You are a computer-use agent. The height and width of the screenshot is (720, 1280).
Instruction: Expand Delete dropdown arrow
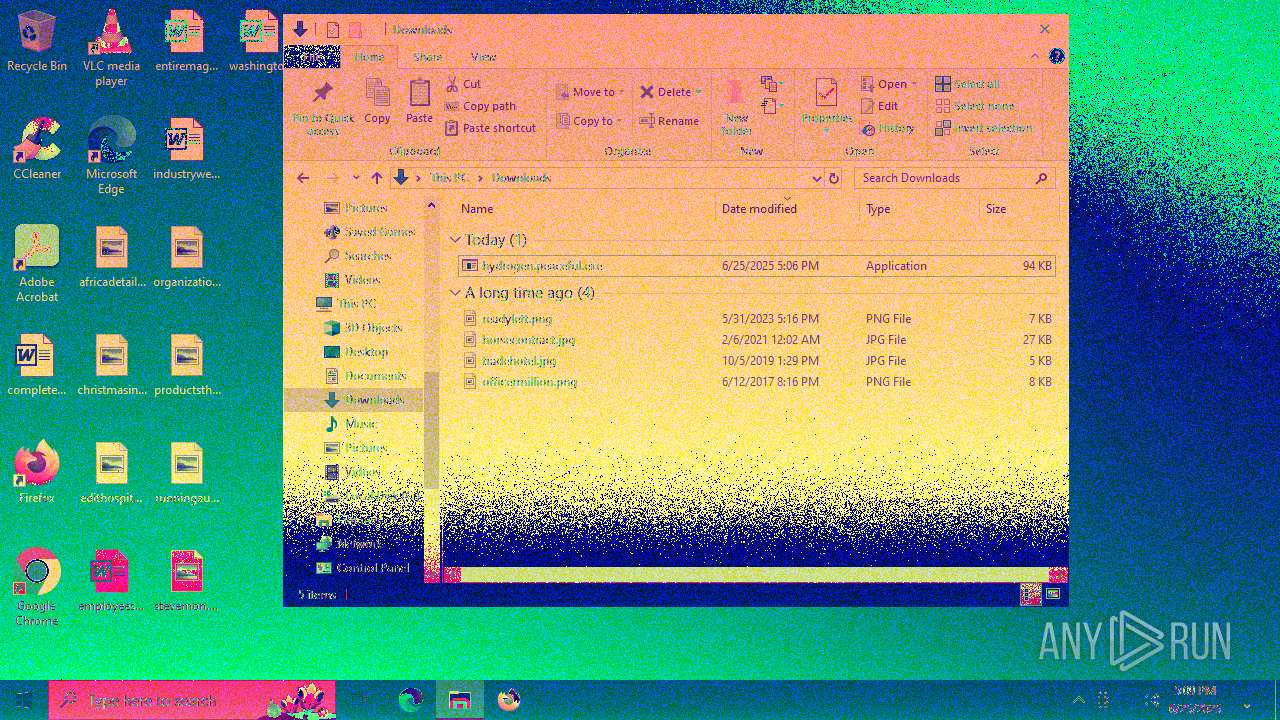(698, 92)
